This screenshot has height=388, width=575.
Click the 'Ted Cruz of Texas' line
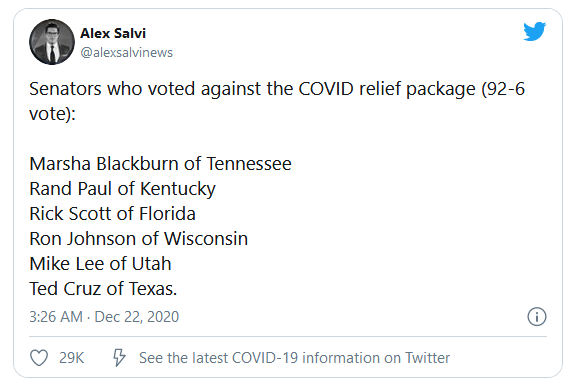tap(103, 289)
